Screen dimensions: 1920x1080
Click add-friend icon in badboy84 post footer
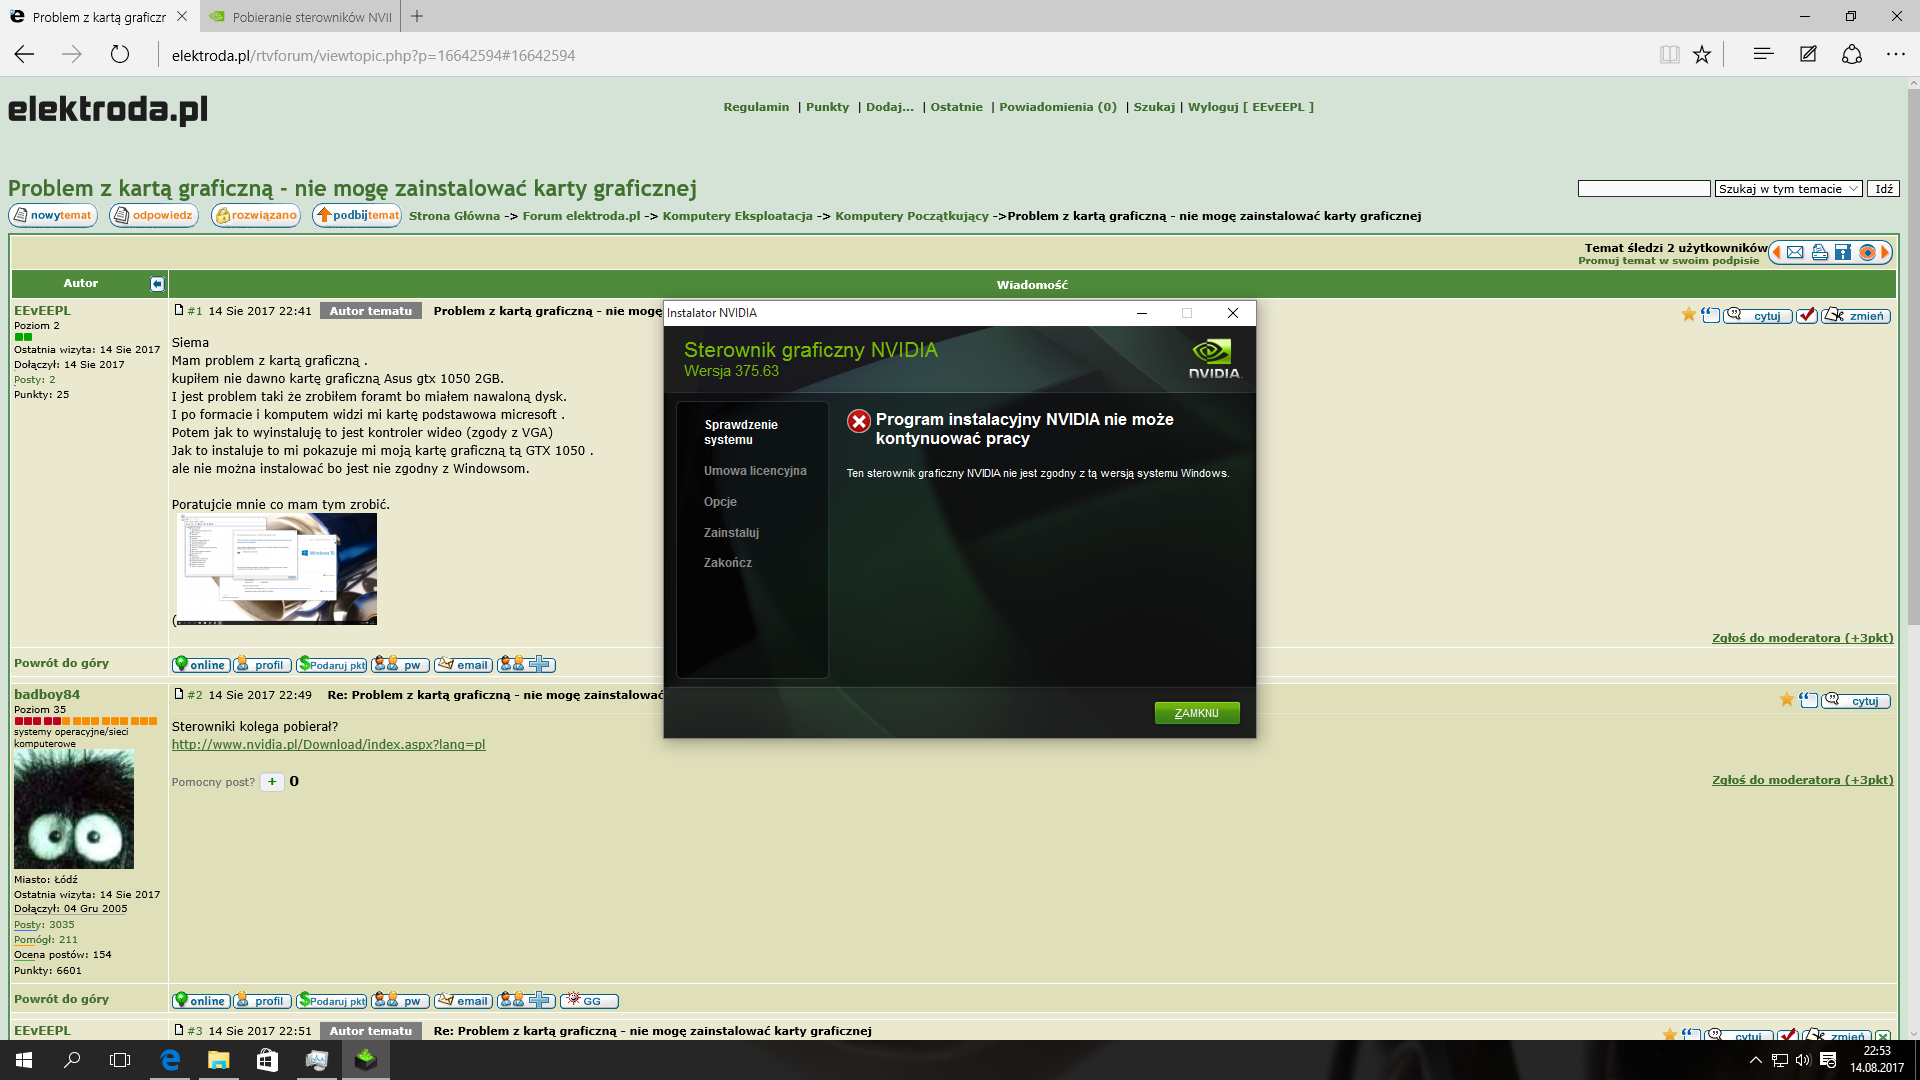click(x=526, y=1001)
